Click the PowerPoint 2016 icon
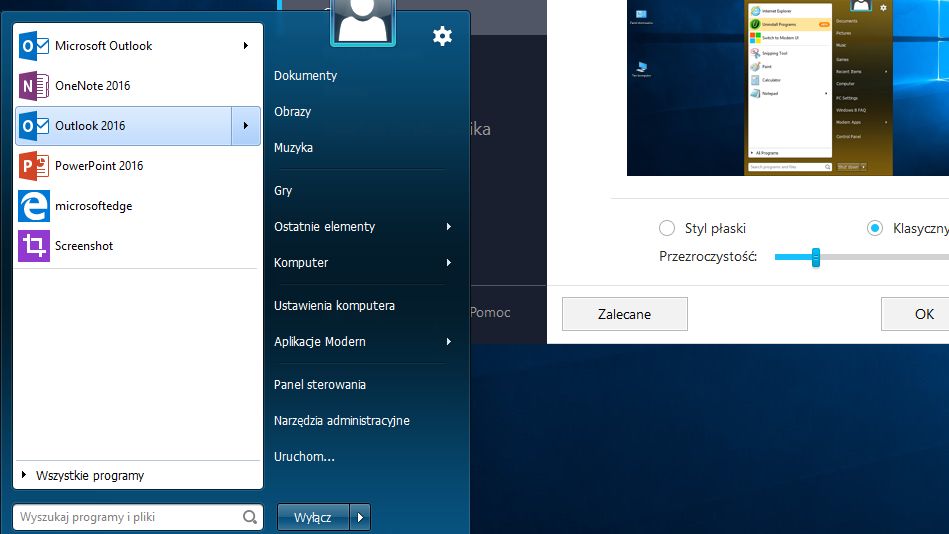Viewport: 949px width, 534px height. pyautogui.click(x=34, y=166)
